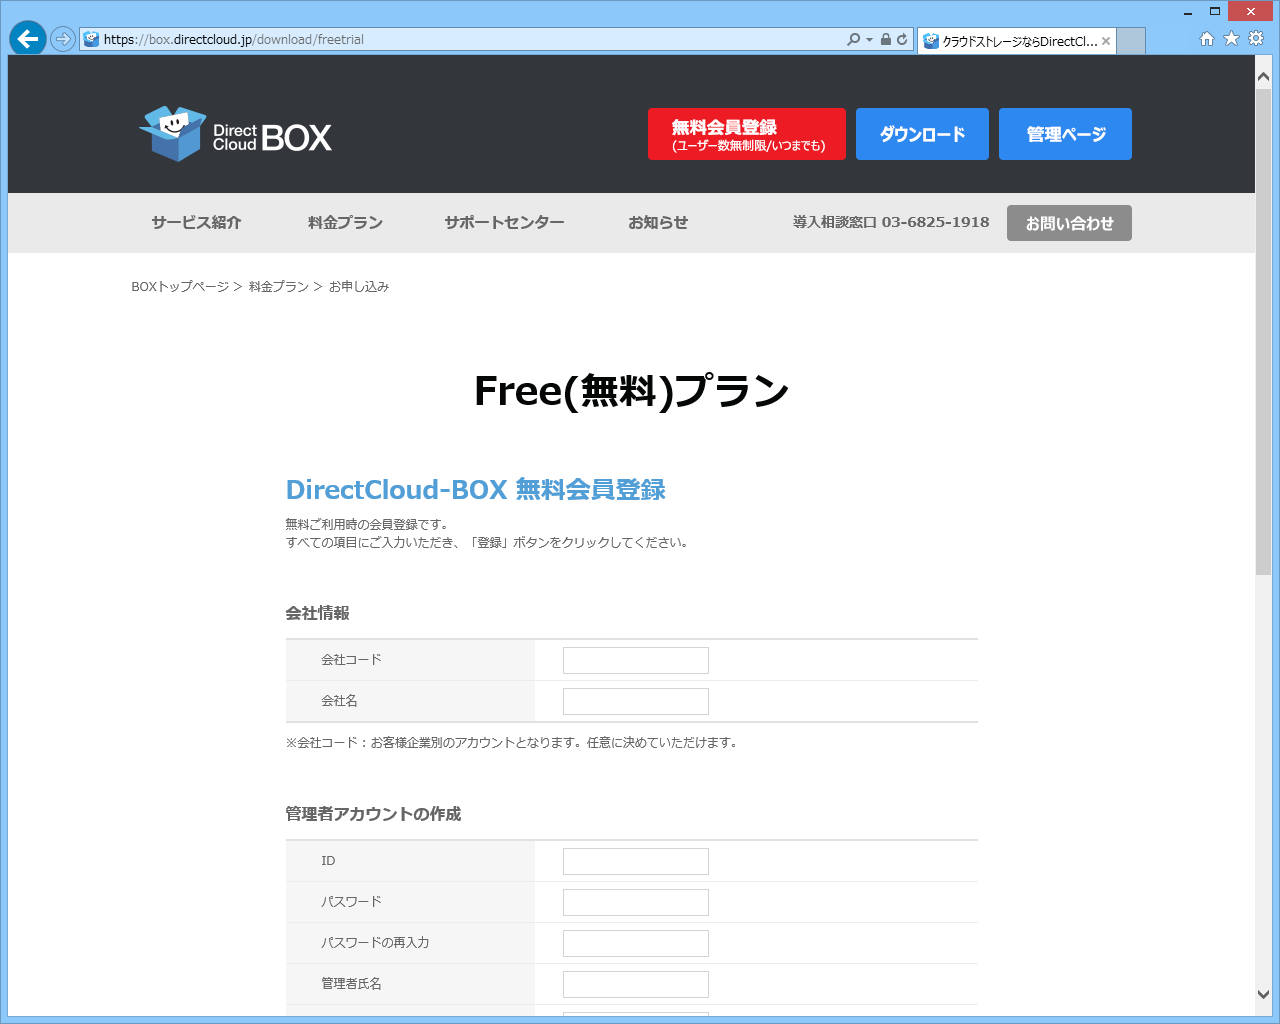Click inside the パスワード input field
This screenshot has width=1280, height=1024.
click(x=635, y=901)
